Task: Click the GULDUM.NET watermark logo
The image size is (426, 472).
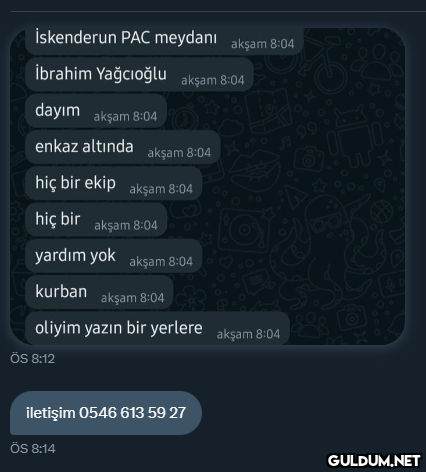Action: [x=374, y=461]
